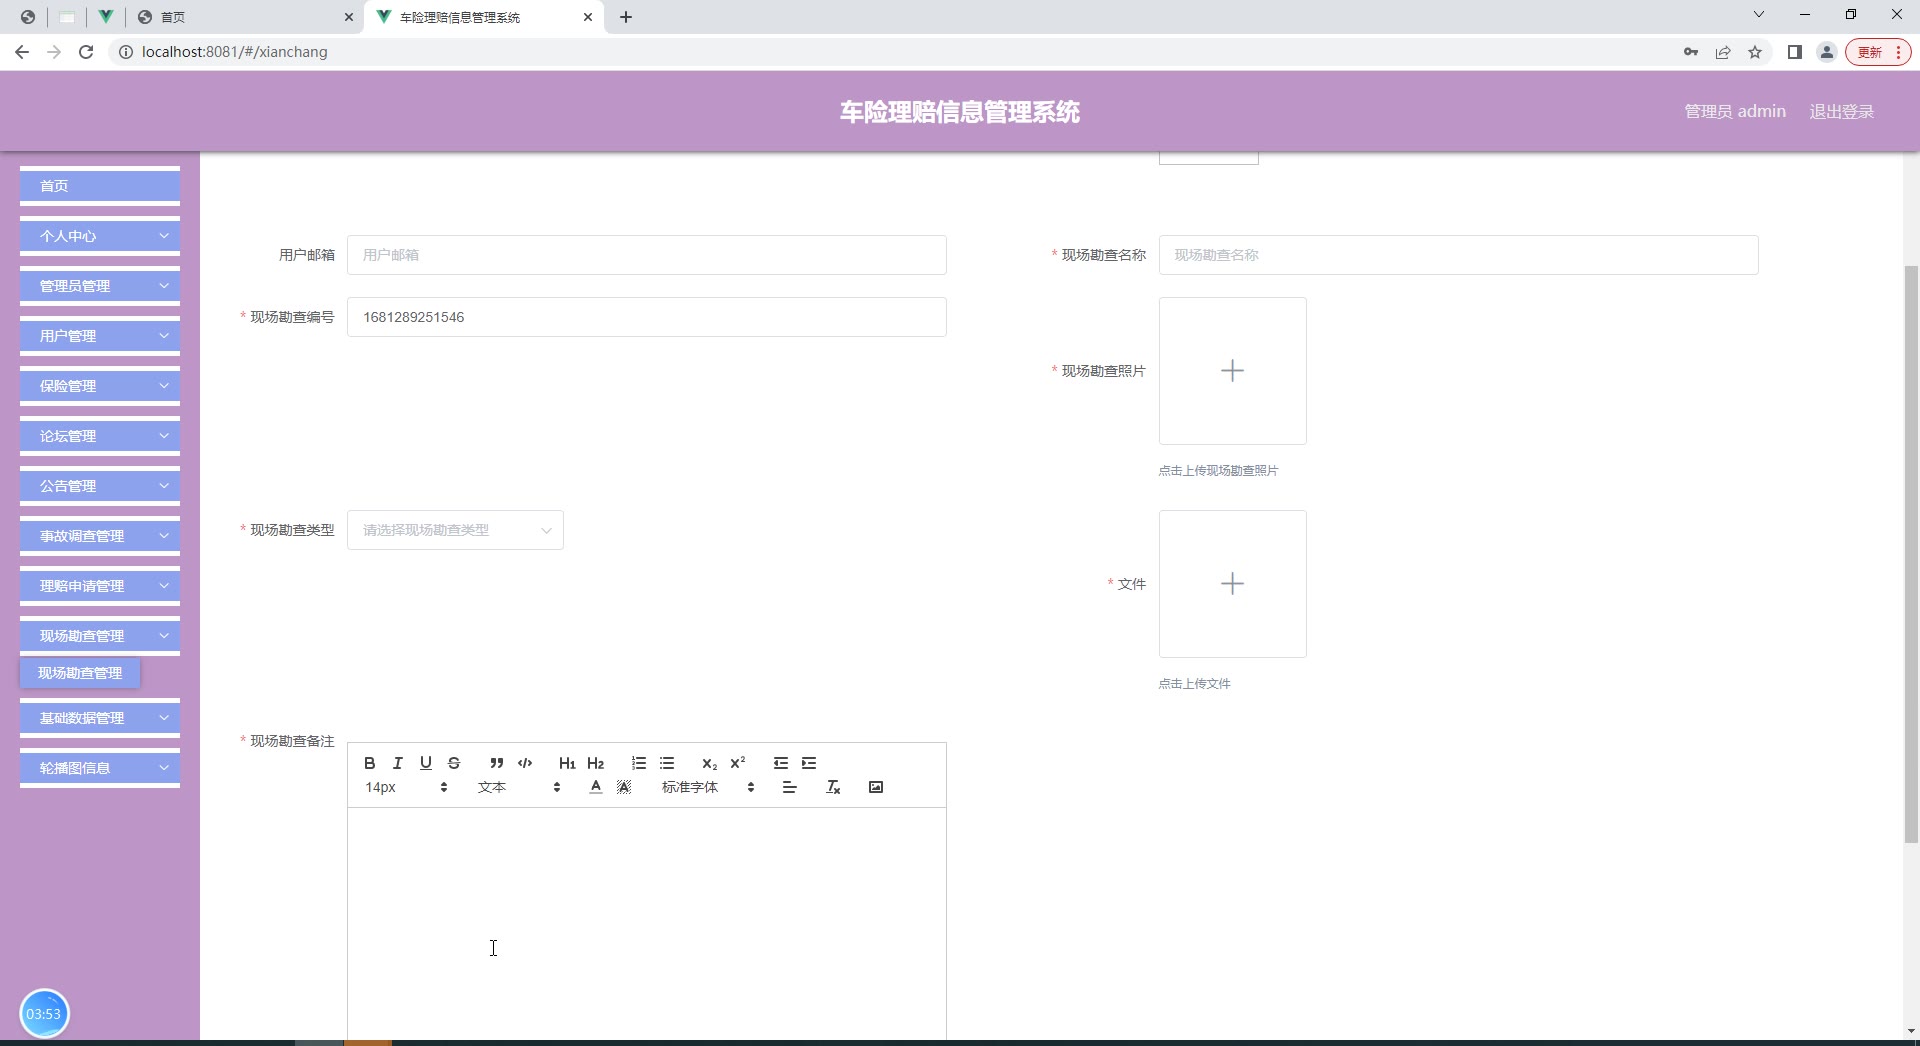This screenshot has width=1920, height=1046.
Task: Click the 更新 browser update button
Action: (1878, 52)
